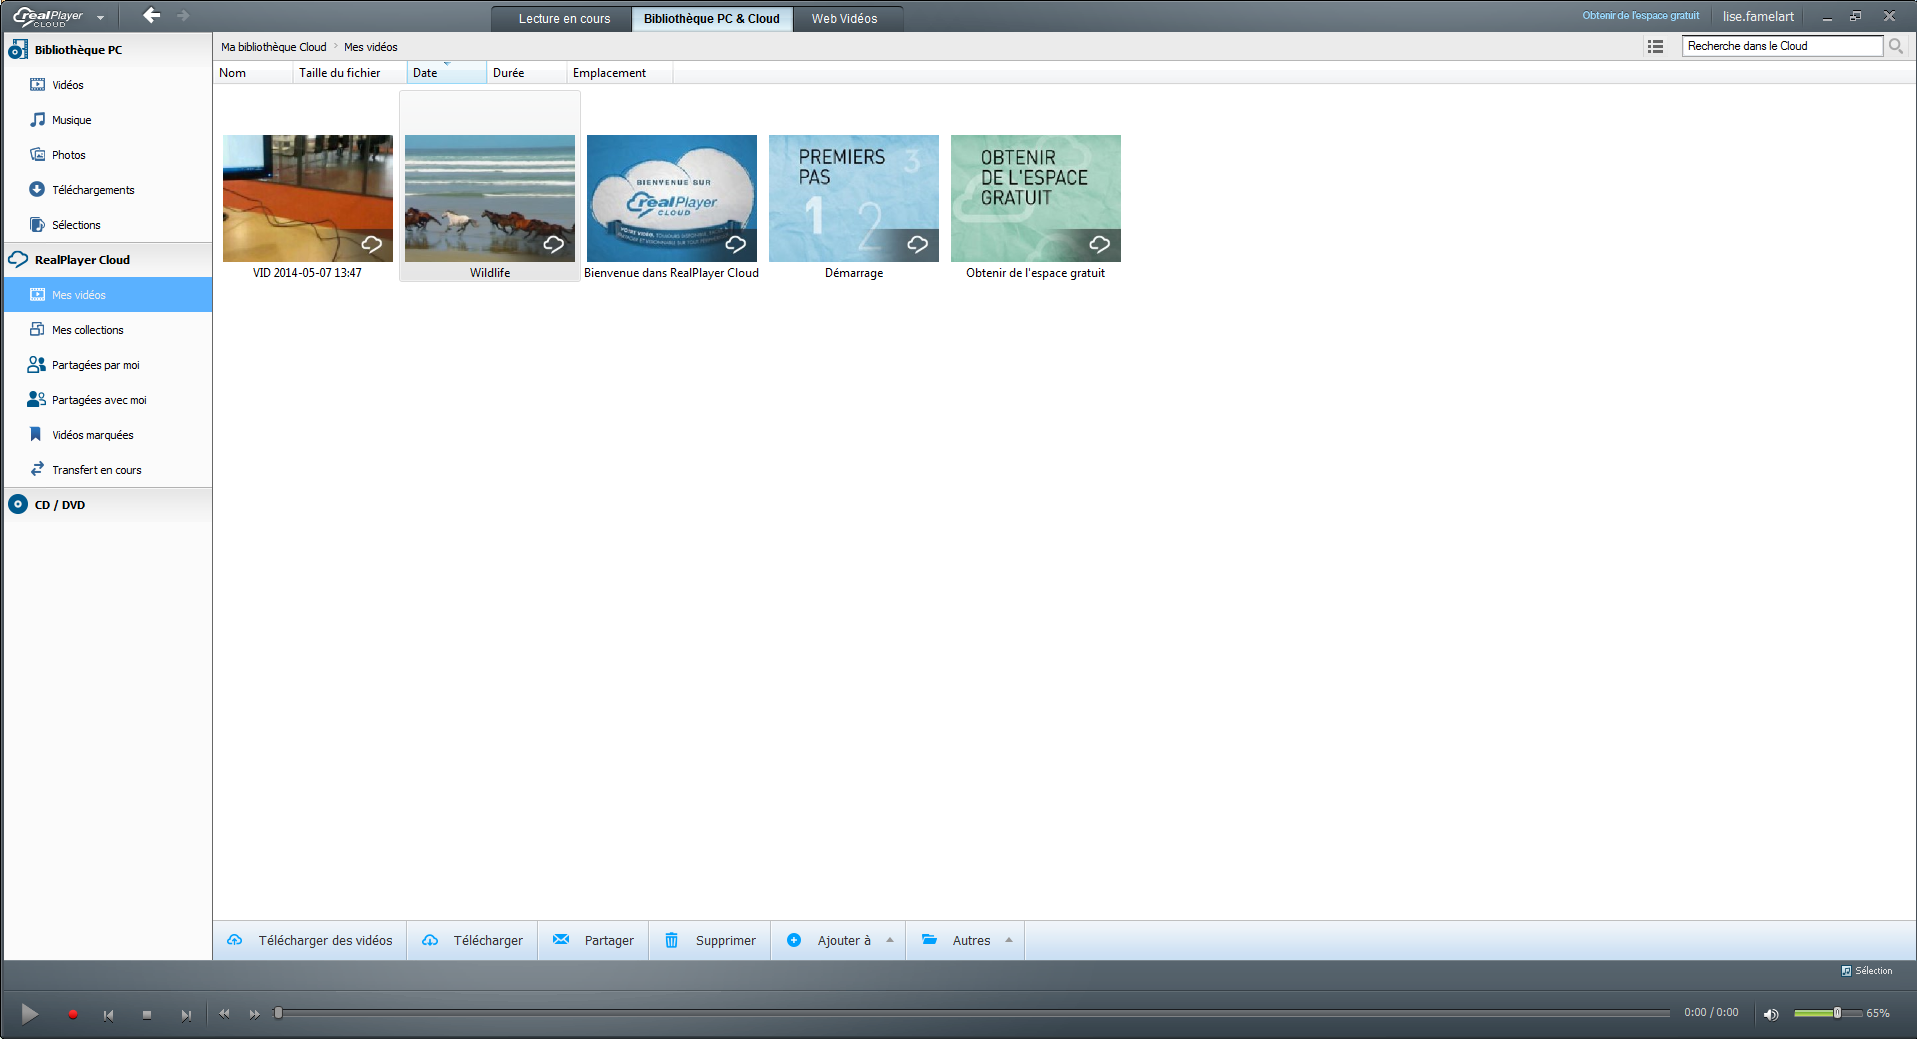Open Partagées par moi
The image size is (1917, 1039).
(x=107, y=365)
